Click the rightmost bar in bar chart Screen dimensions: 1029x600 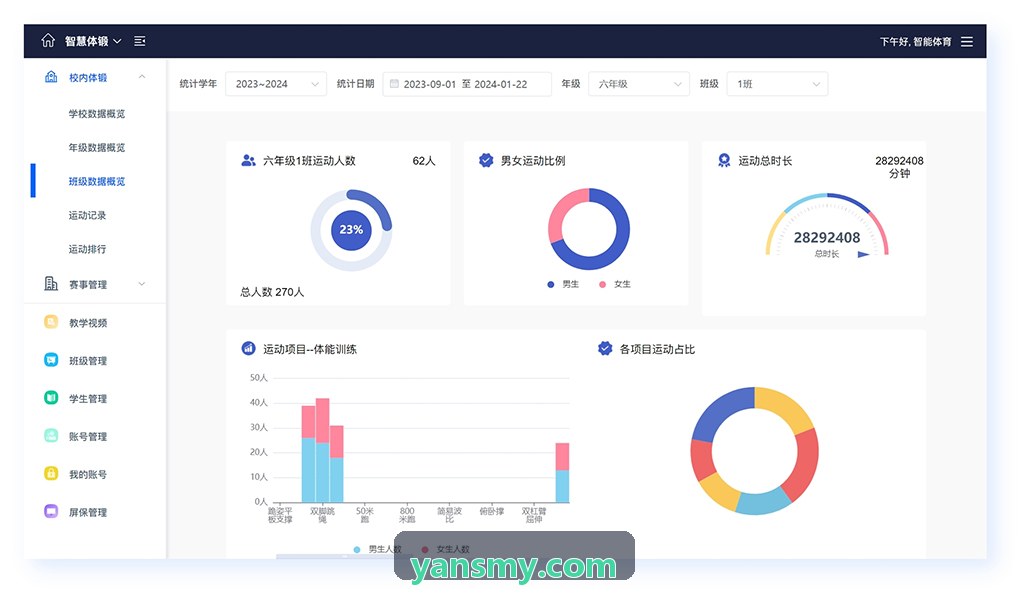pyautogui.click(x=562, y=473)
